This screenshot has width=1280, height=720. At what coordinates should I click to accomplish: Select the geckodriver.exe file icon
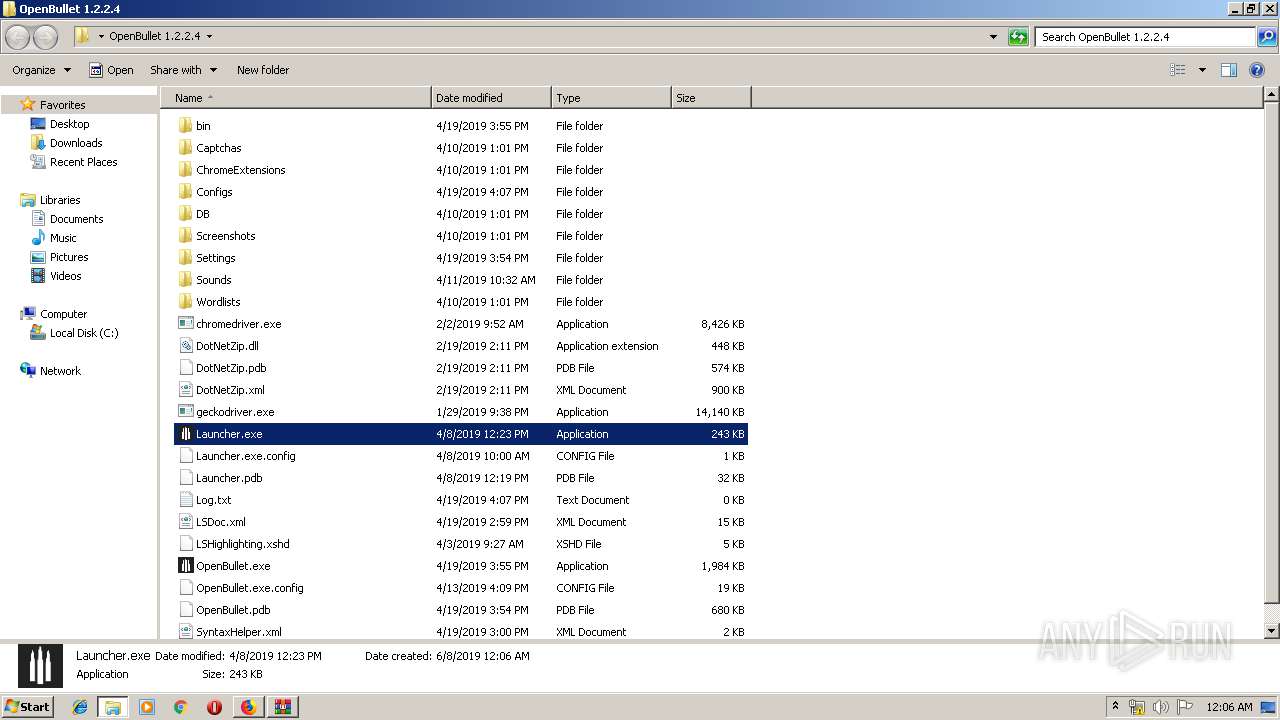185,412
